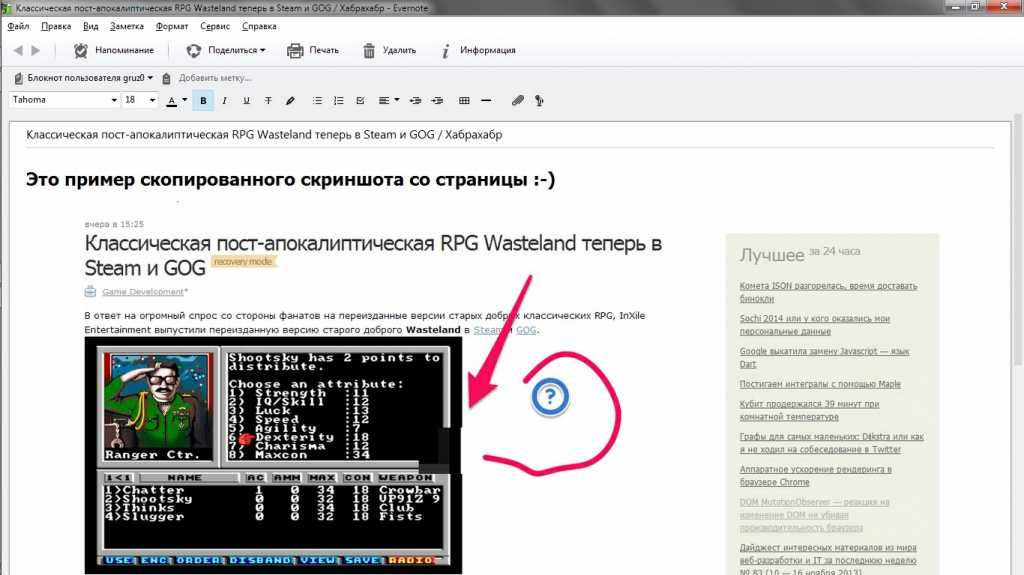Apply highlighter to selected text
Viewport: 1024px width, 575px height.
click(x=291, y=100)
